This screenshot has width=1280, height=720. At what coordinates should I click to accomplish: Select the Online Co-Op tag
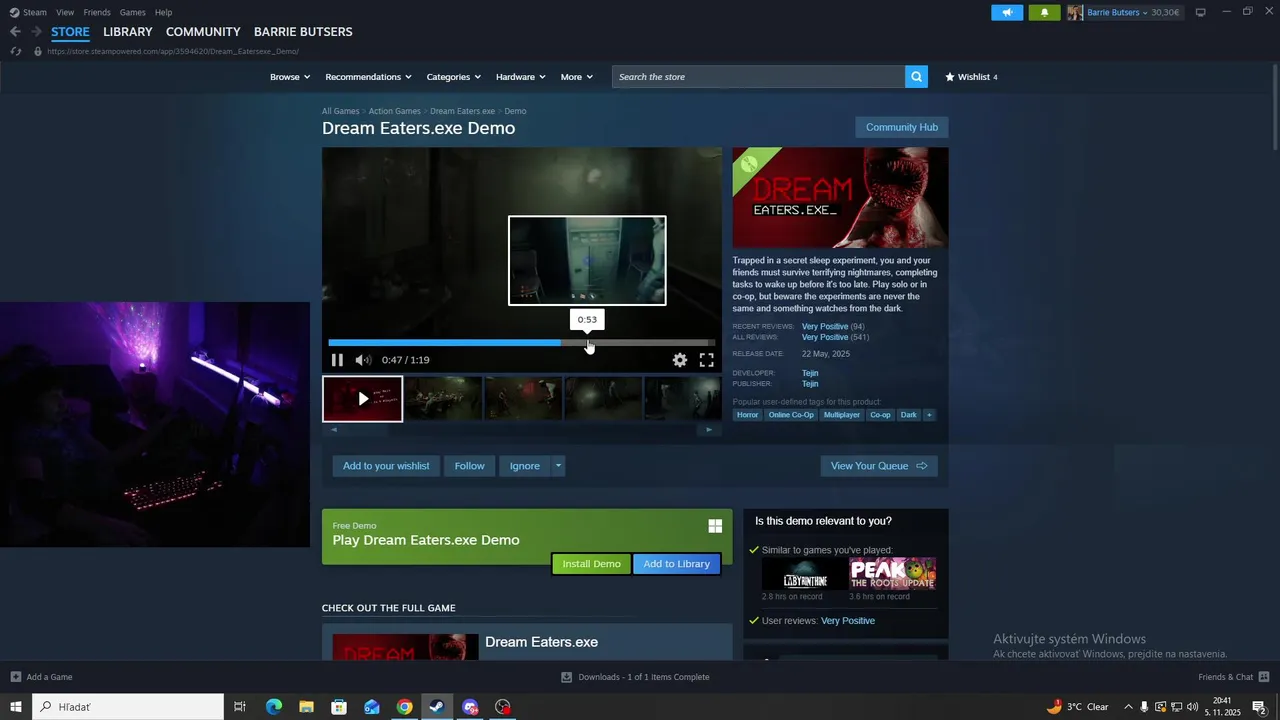tap(791, 415)
